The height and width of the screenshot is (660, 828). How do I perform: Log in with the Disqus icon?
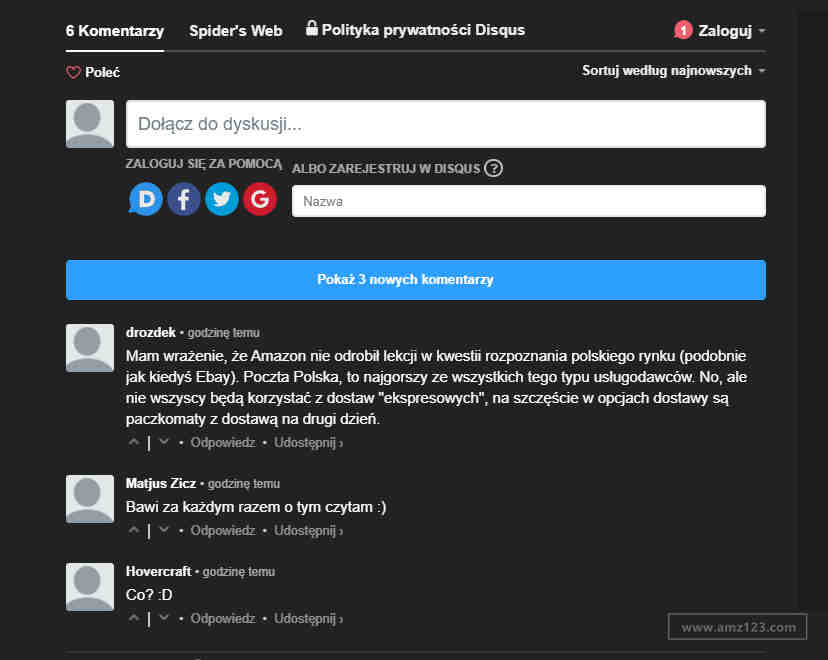146,199
